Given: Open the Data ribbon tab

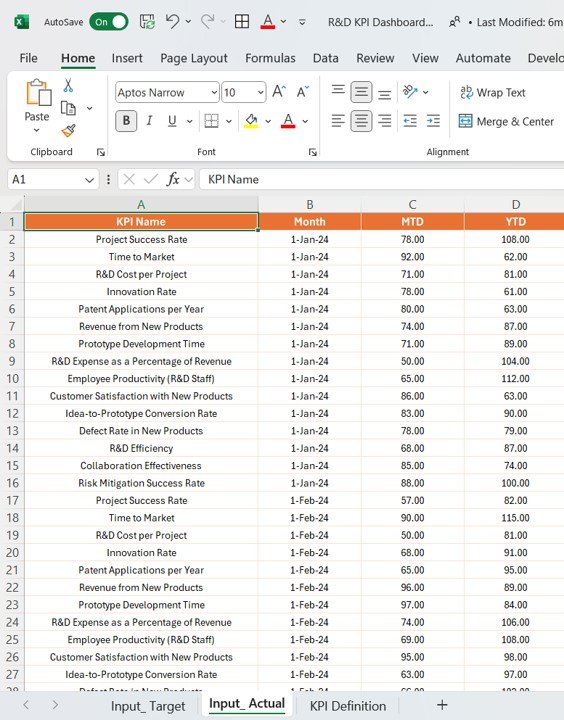Looking at the screenshot, I should click(x=326, y=58).
